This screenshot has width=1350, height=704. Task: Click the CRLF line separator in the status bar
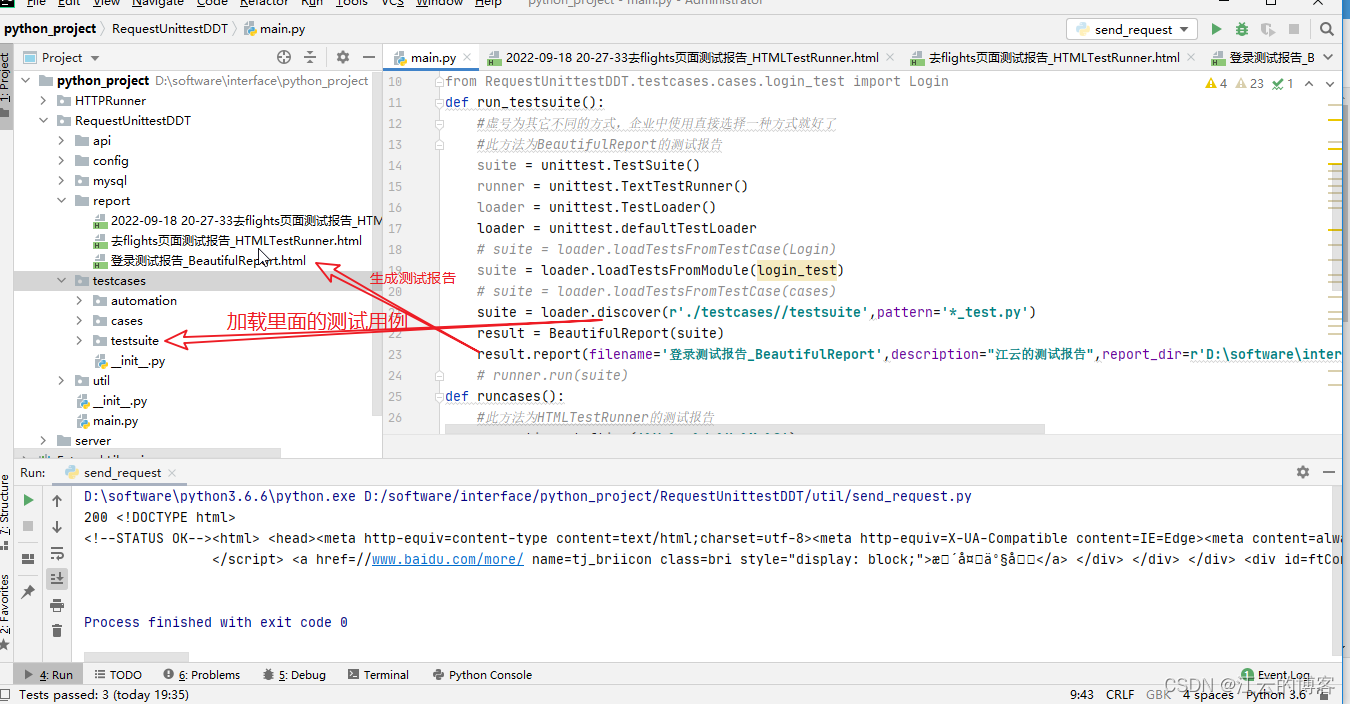coord(1120,694)
